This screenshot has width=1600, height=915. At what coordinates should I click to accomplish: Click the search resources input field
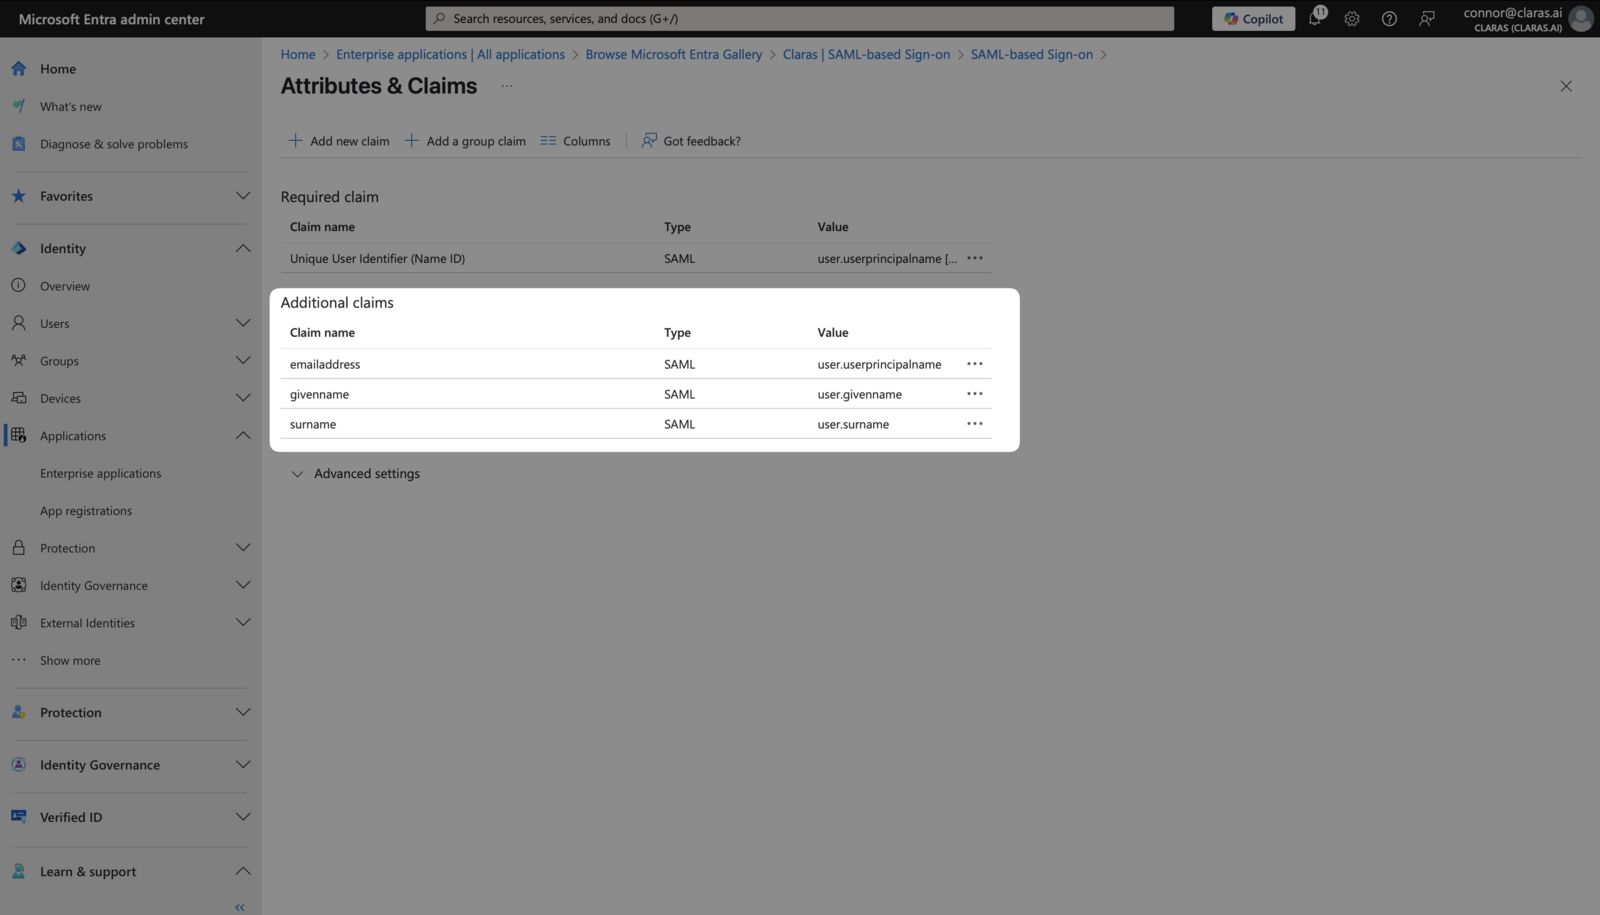(800, 18)
